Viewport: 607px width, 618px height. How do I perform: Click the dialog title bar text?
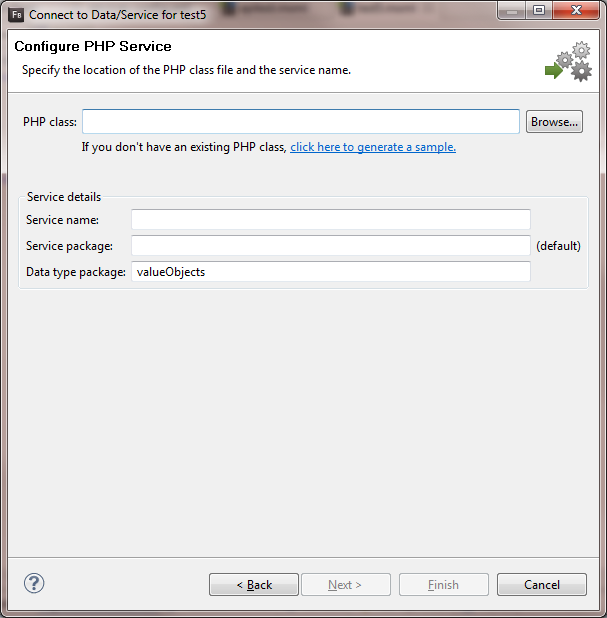coord(112,15)
